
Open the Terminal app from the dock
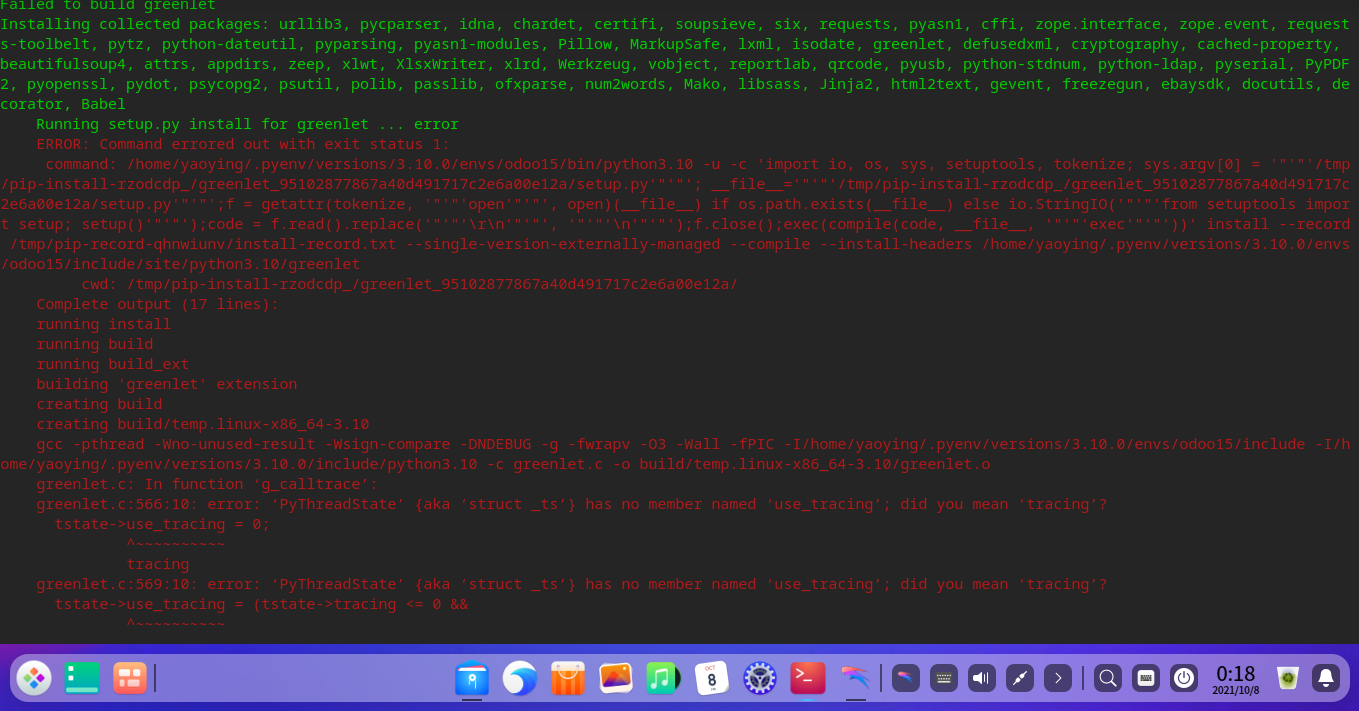pos(807,678)
